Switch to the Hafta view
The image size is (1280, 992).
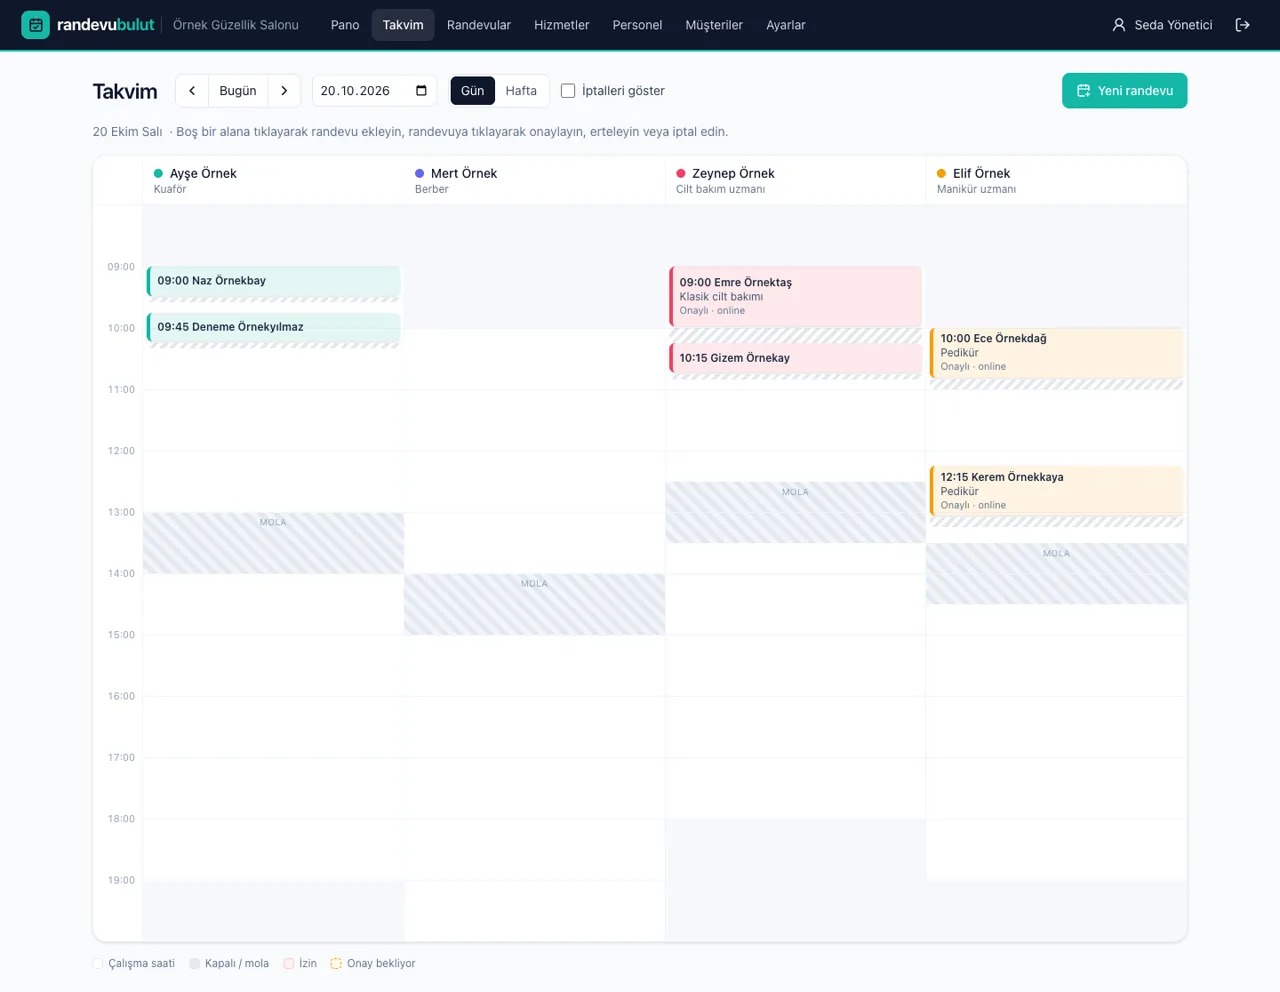521,91
